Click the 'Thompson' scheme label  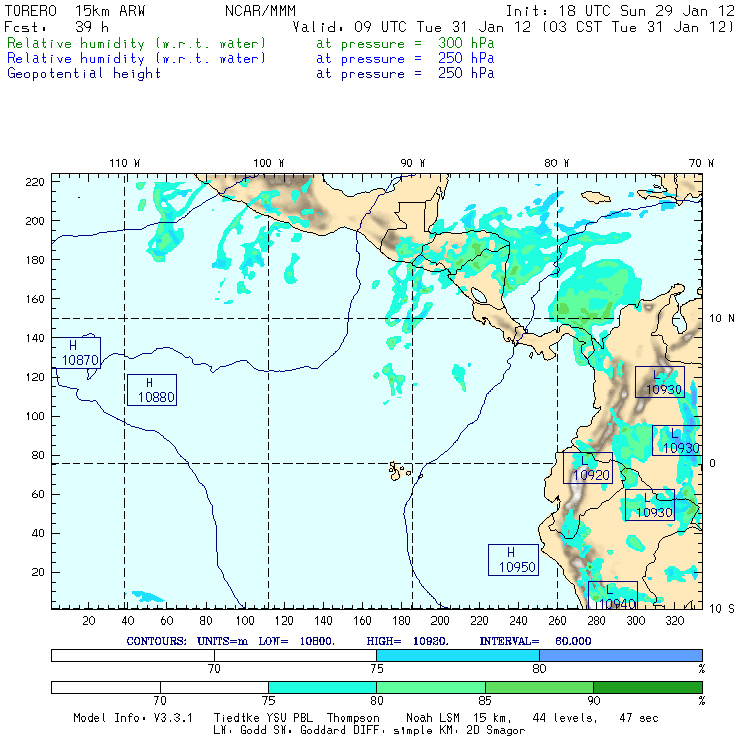click(353, 718)
